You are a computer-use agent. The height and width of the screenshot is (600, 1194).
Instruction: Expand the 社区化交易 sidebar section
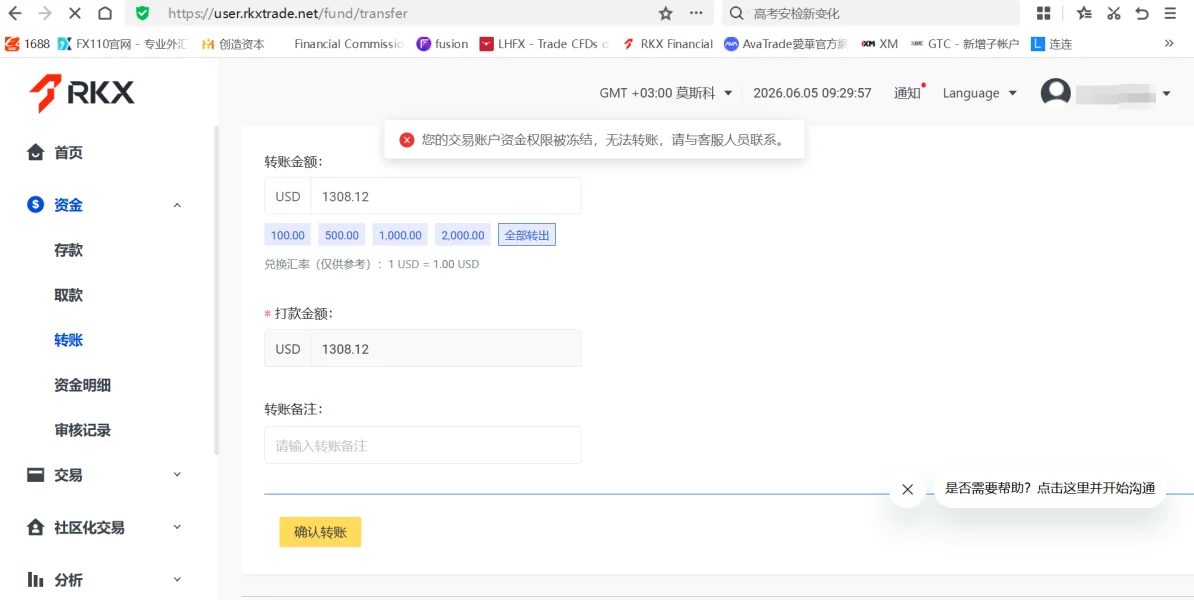pyautogui.click(x=105, y=528)
